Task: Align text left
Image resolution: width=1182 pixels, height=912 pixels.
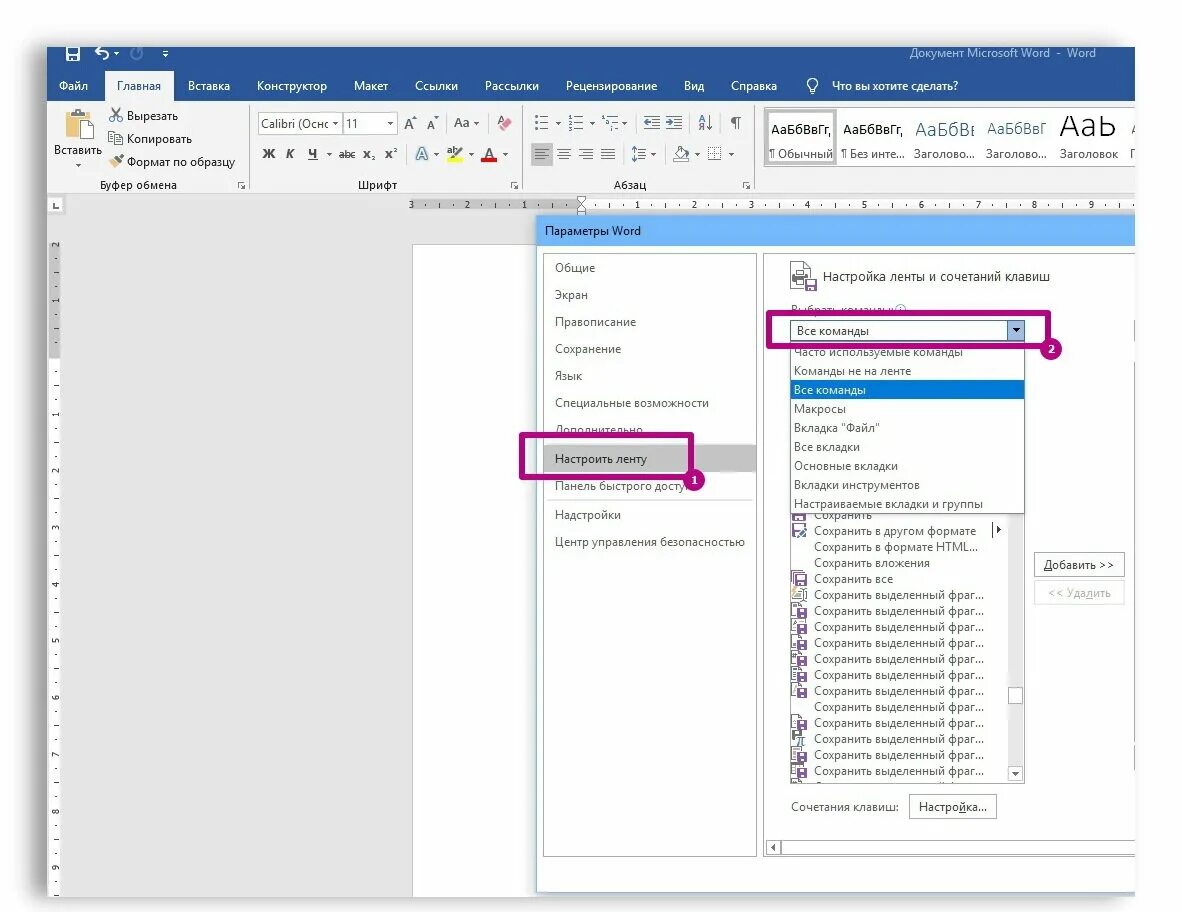Action: 541,155
